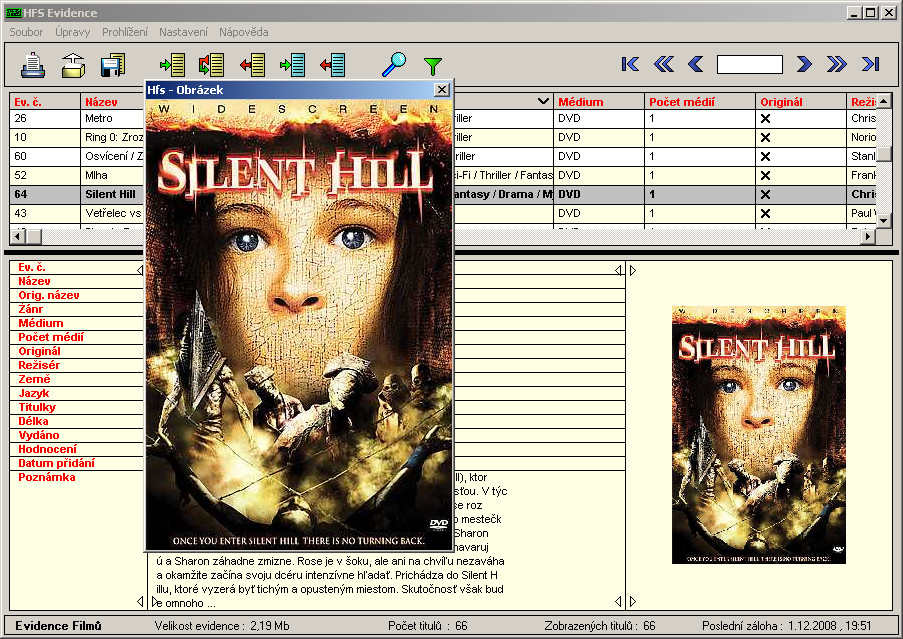Open search with the magnifier icon
The width and height of the screenshot is (903, 639).
pyautogui.click(x=394, y=64)
